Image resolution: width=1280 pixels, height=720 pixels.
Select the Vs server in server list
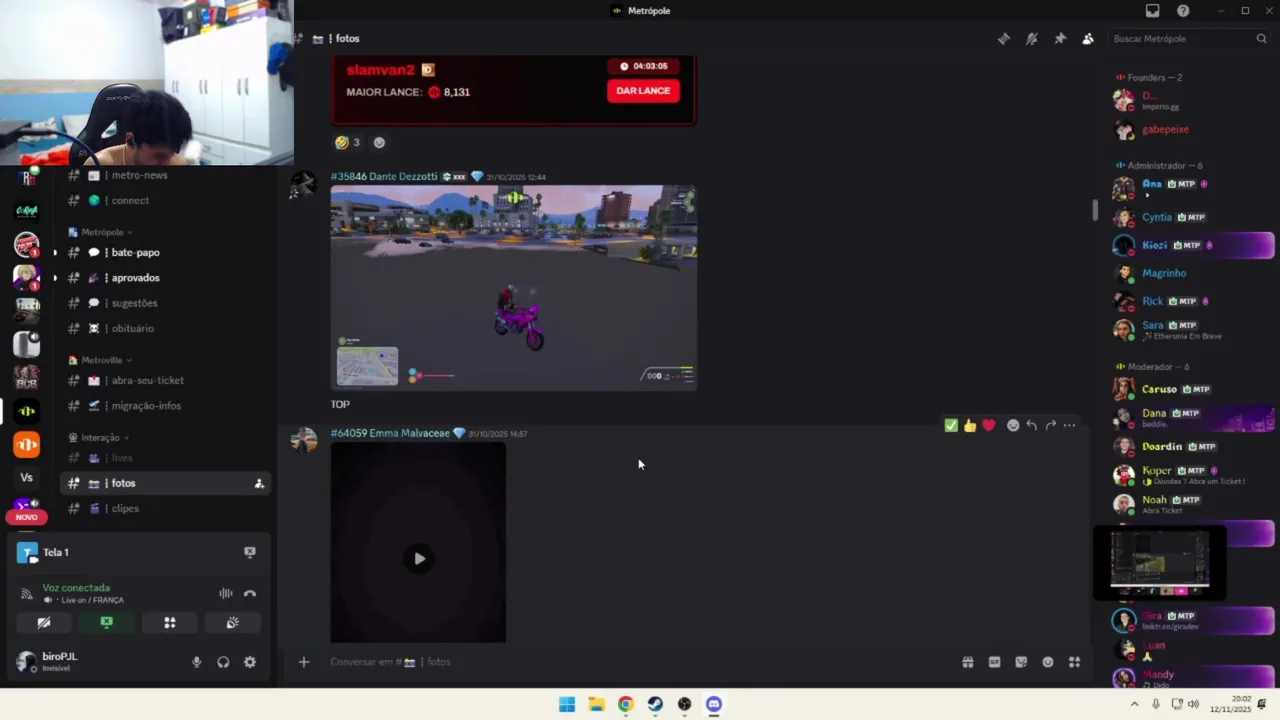click(27, 478)
